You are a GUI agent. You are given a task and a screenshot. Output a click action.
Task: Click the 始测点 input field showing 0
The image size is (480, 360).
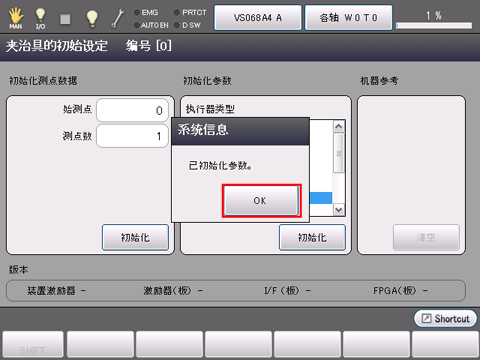132,110
